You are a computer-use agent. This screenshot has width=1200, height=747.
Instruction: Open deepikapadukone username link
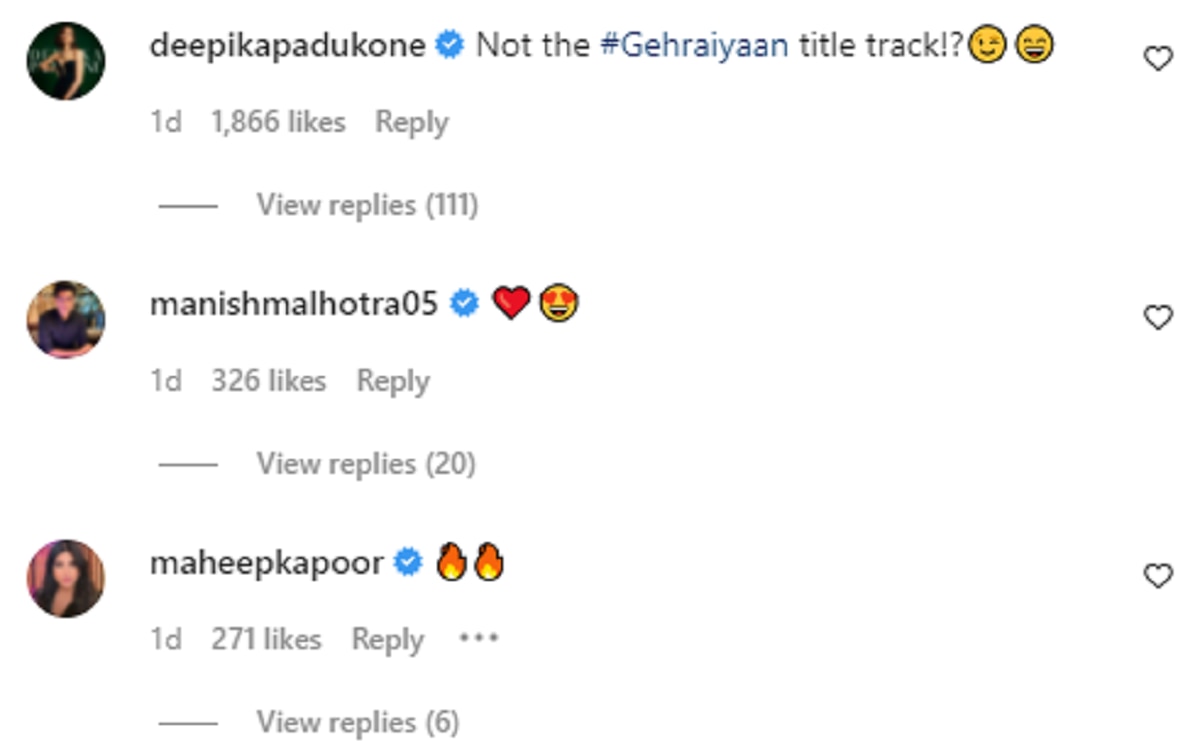tap(287, 46)
